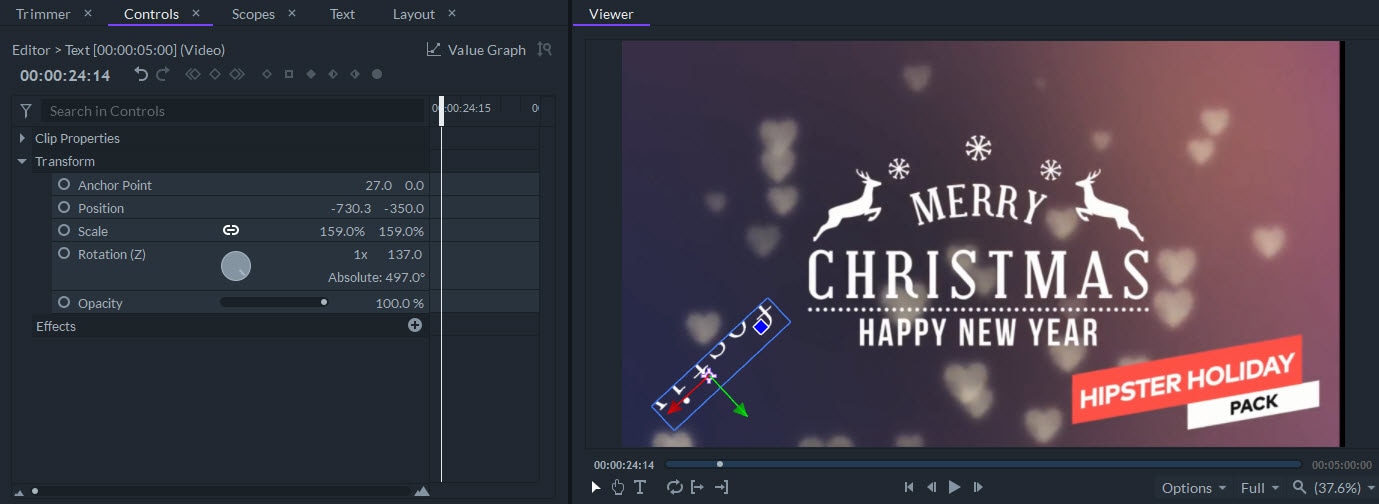The width and height of the screenshot is (1379, 504).
Task: Click the filled circle keyframe icon
Action: 377,74
